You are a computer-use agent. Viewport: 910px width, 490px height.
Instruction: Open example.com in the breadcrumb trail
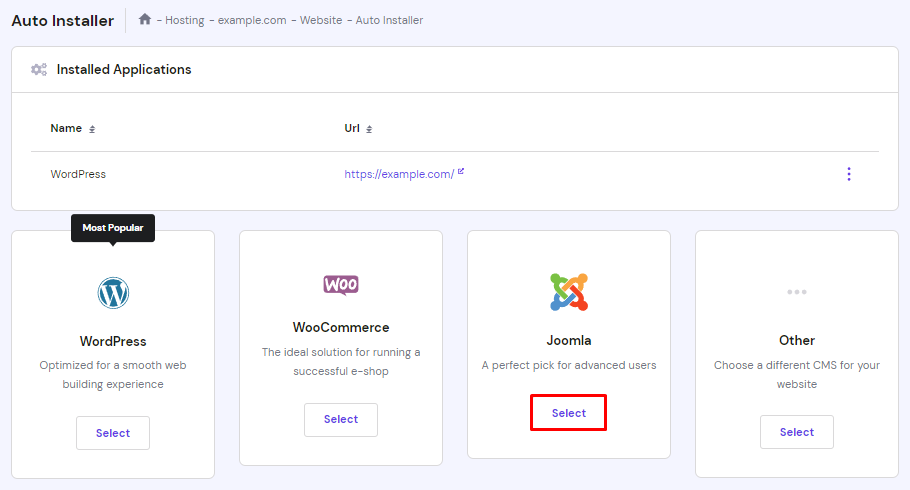pos(250,20)
